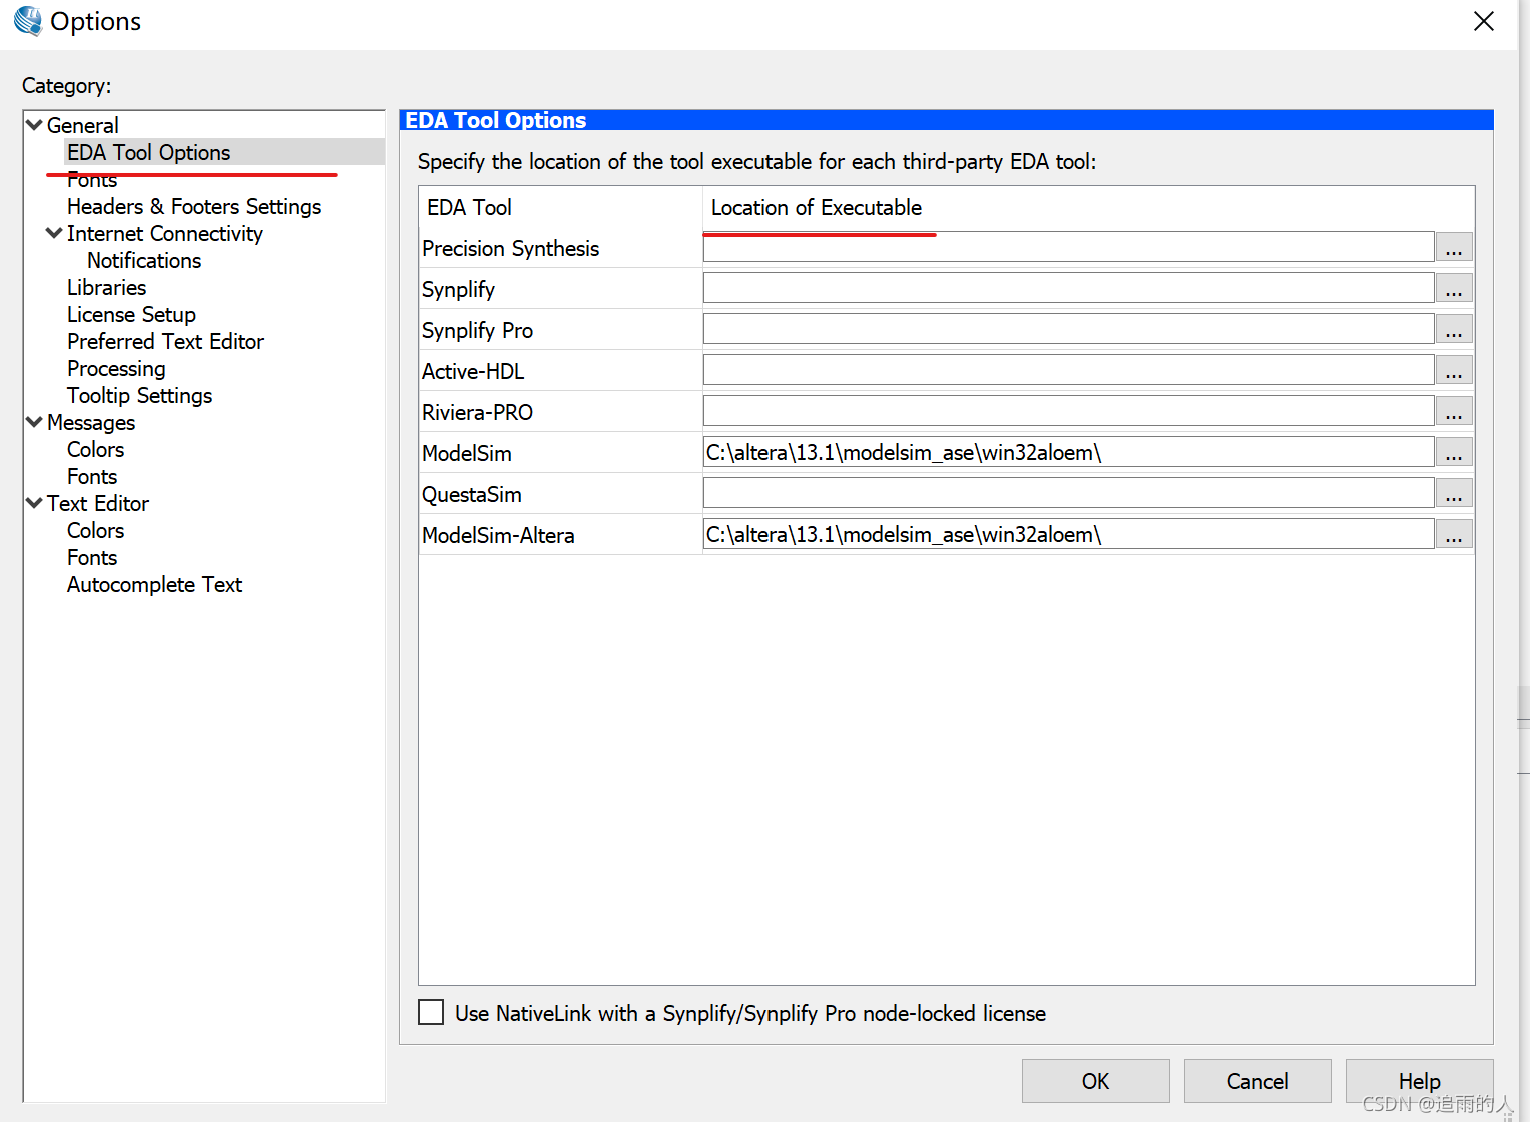Close the Options dialog
Screen dimensions: 1530x1122
click(x=1484, y=21)
